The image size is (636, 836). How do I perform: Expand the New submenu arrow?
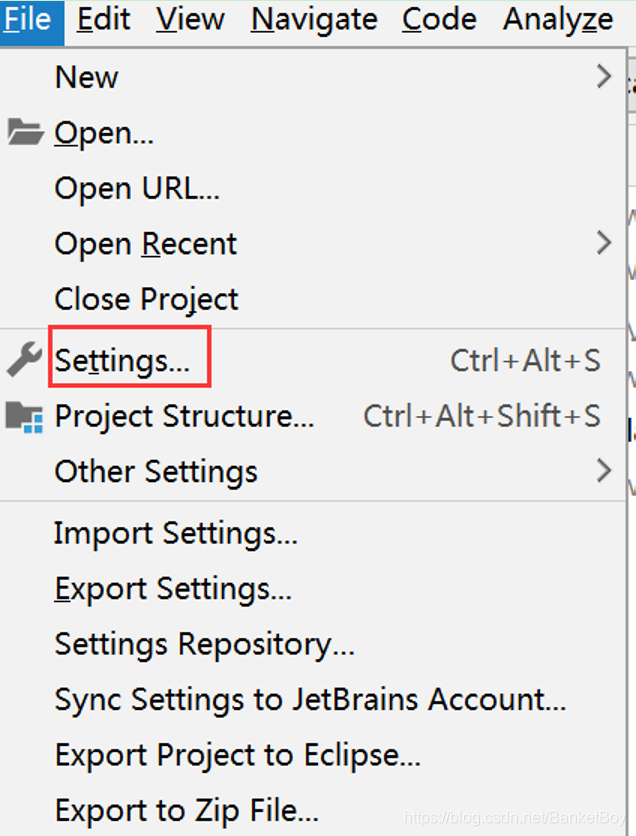(603, 76)
